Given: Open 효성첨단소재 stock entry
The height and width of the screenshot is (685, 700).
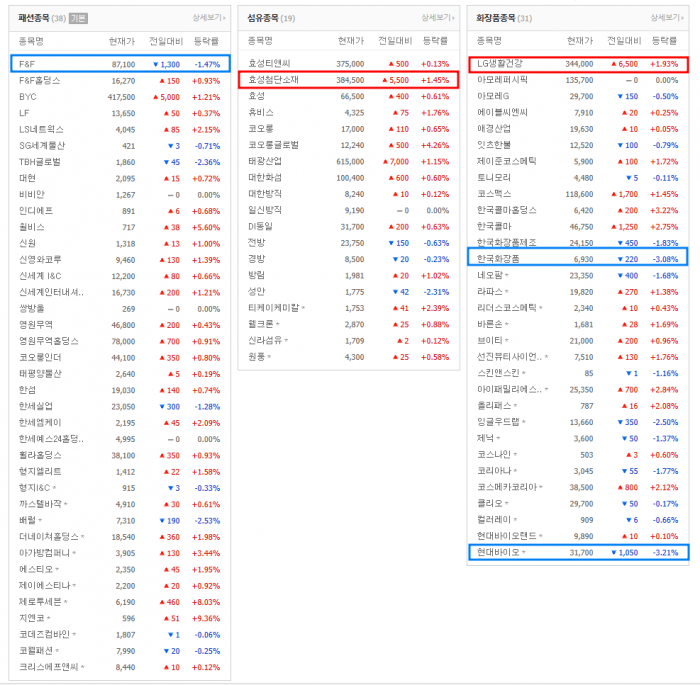Looking at the screenshot, I should tap(273, 80).
